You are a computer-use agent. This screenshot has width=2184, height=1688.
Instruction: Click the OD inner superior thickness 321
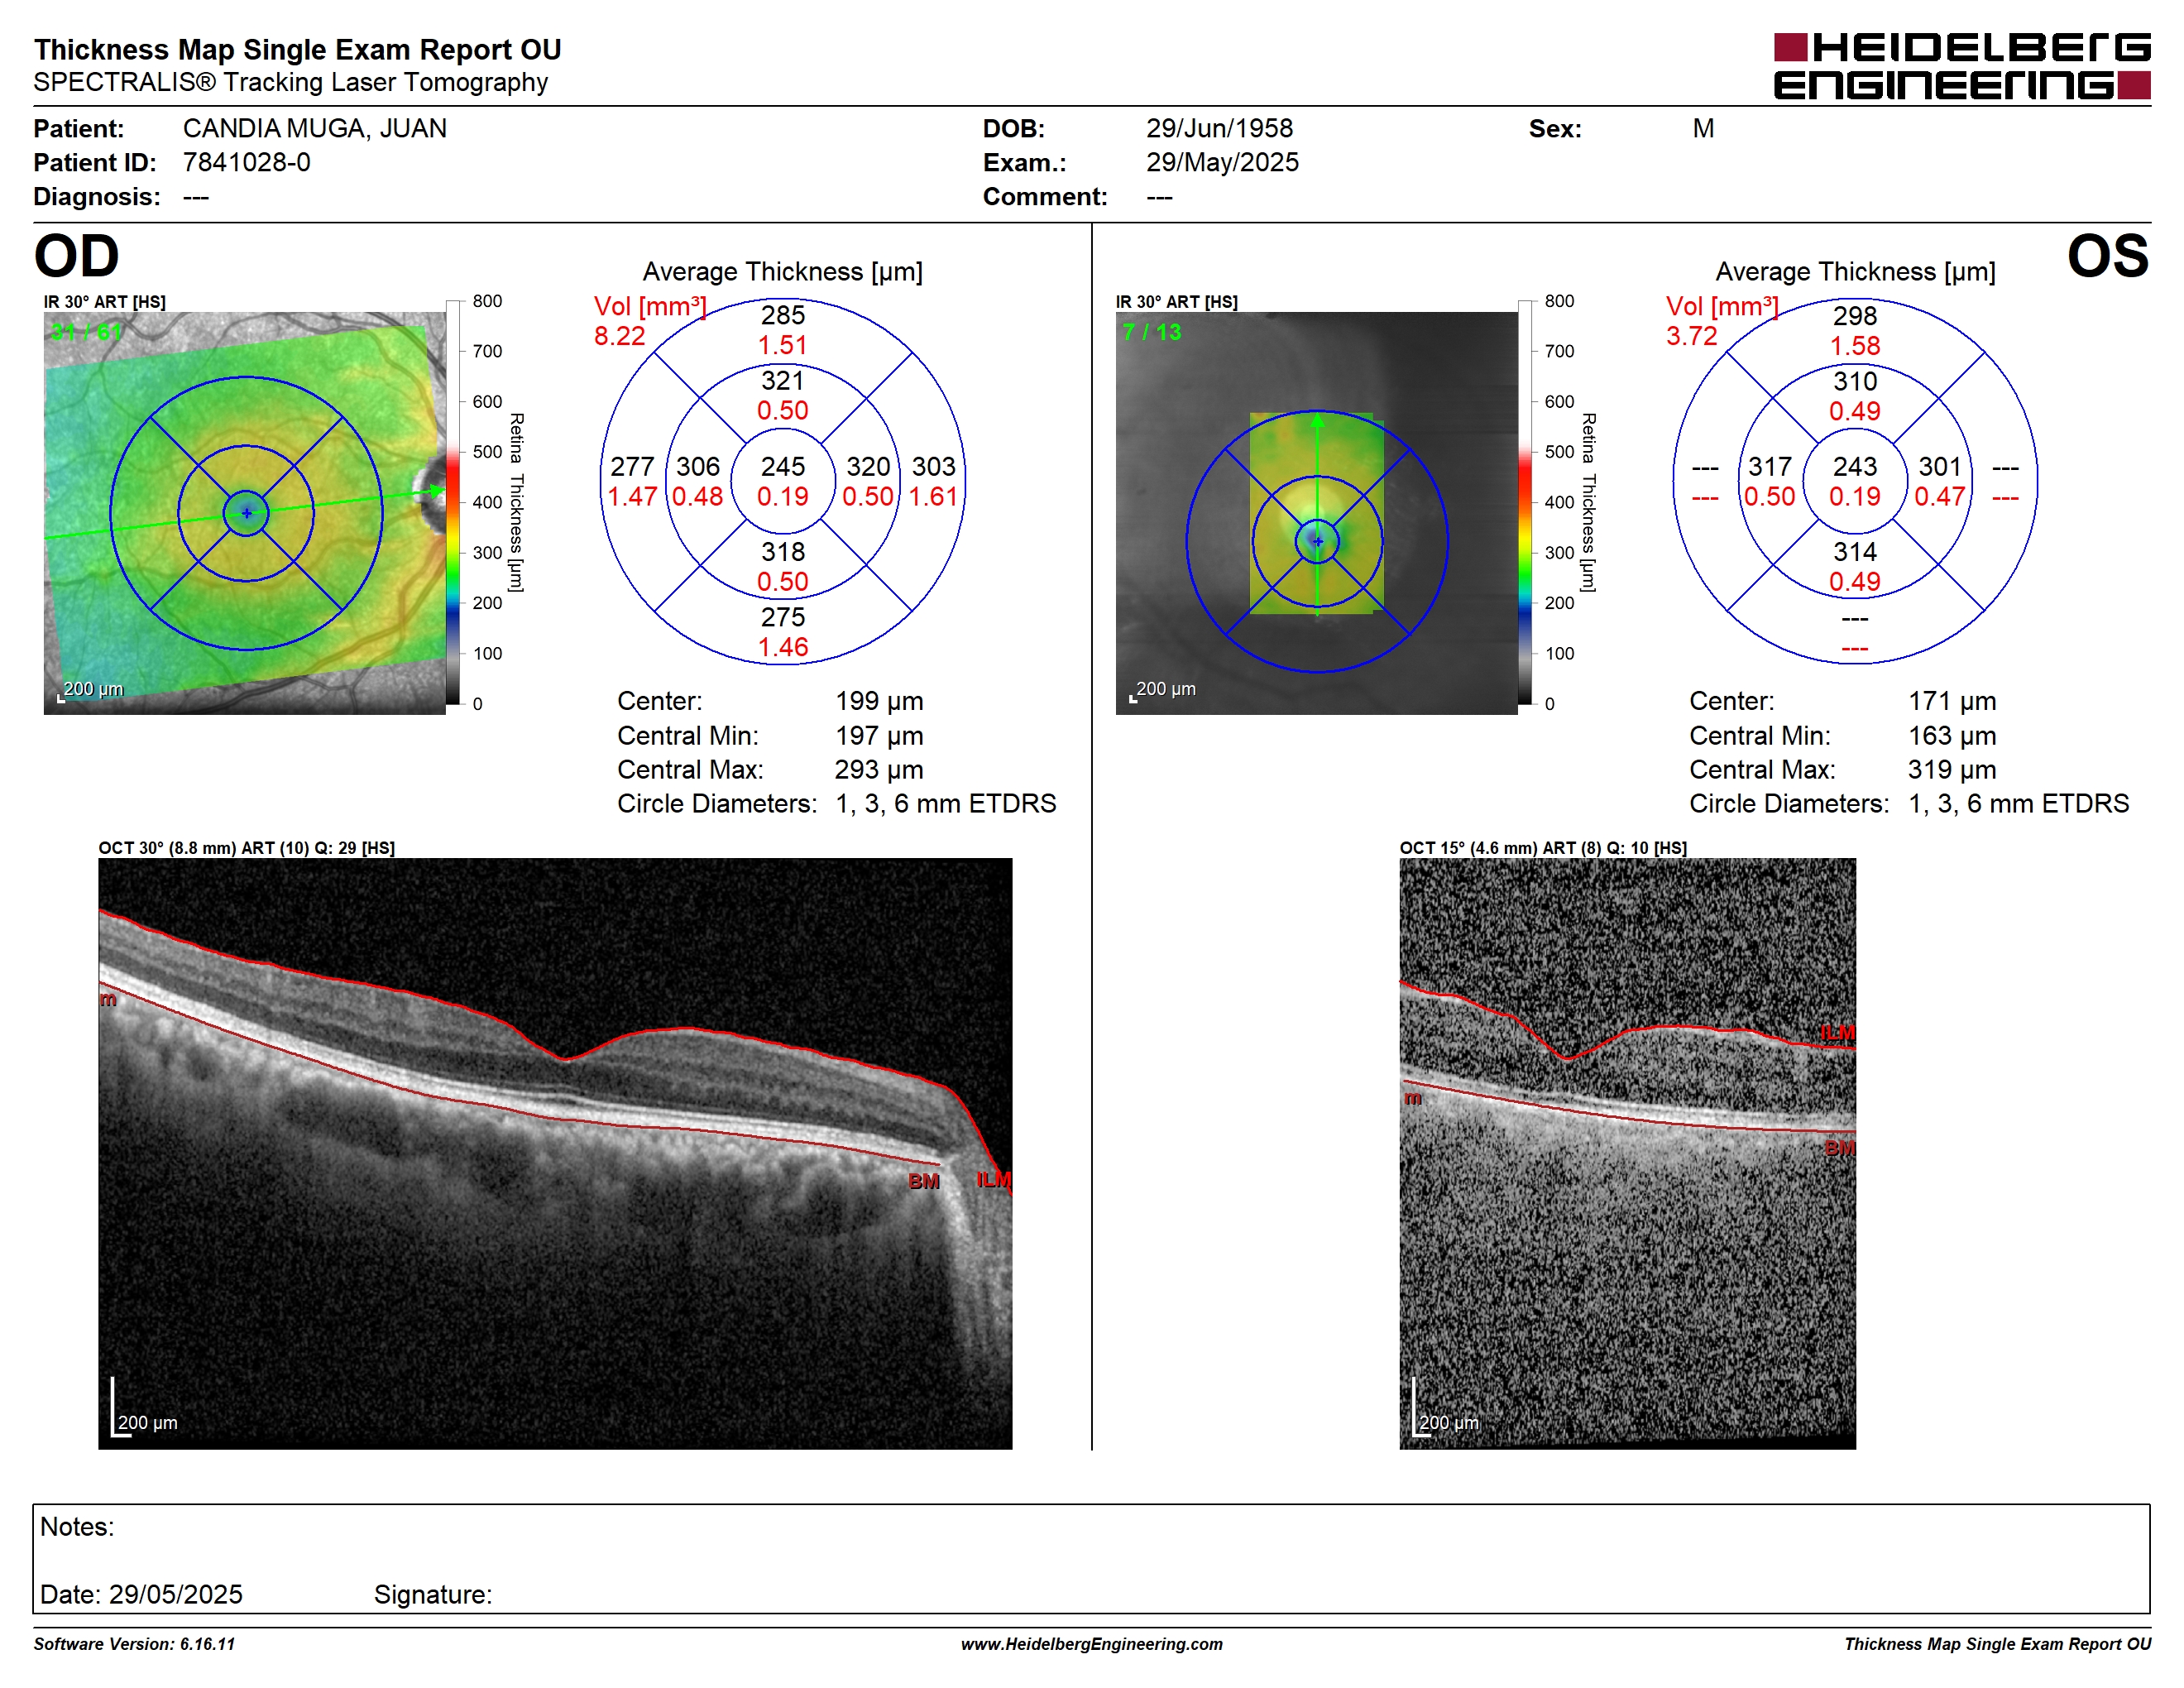[x=783, y=381]
